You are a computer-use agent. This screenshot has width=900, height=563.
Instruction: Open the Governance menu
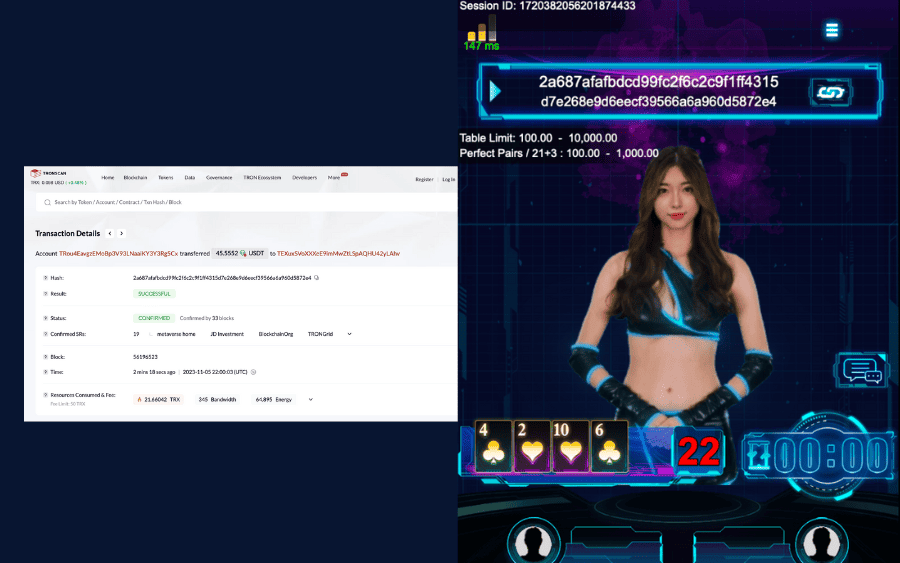click(219, 177)
